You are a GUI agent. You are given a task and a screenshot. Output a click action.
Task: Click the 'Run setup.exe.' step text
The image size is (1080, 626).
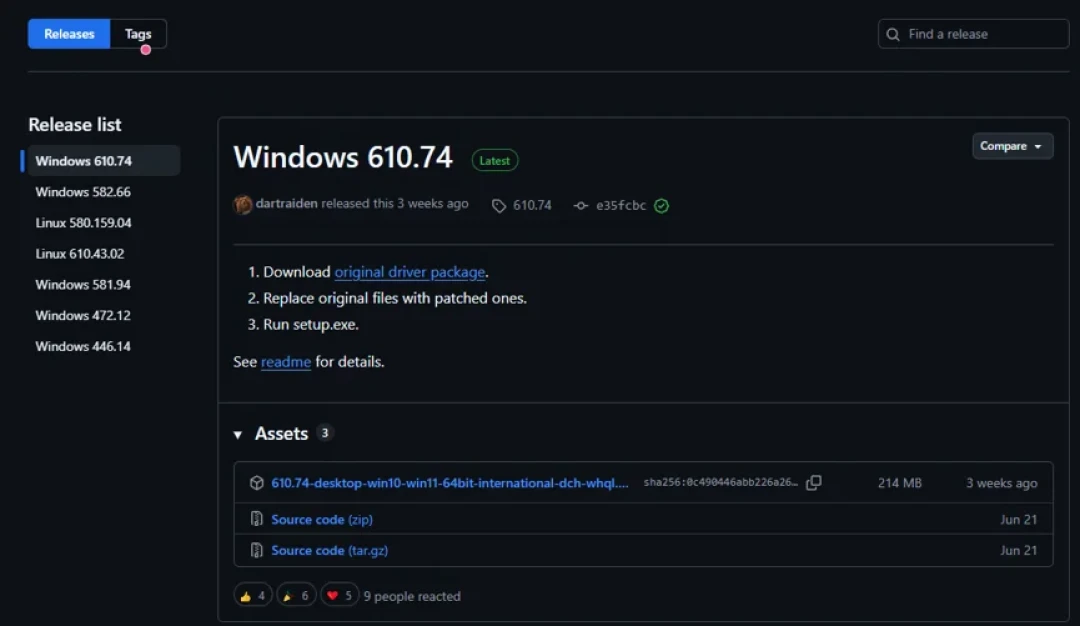click(x=311, y=324)
